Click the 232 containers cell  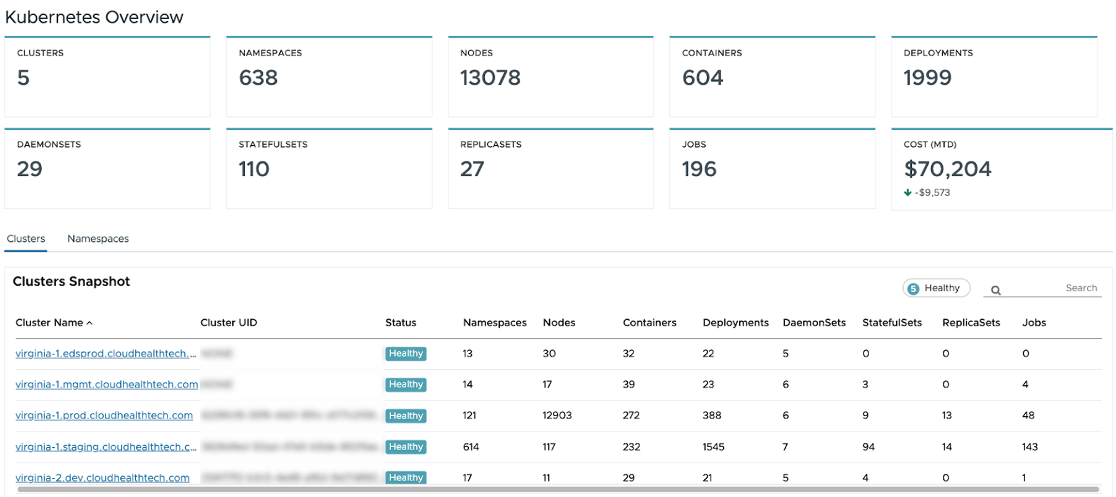click(x=631, y=446)
